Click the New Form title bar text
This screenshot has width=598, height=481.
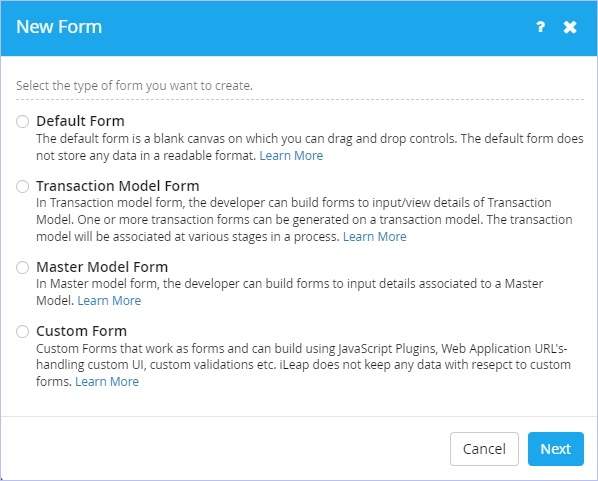pos(59,27)
